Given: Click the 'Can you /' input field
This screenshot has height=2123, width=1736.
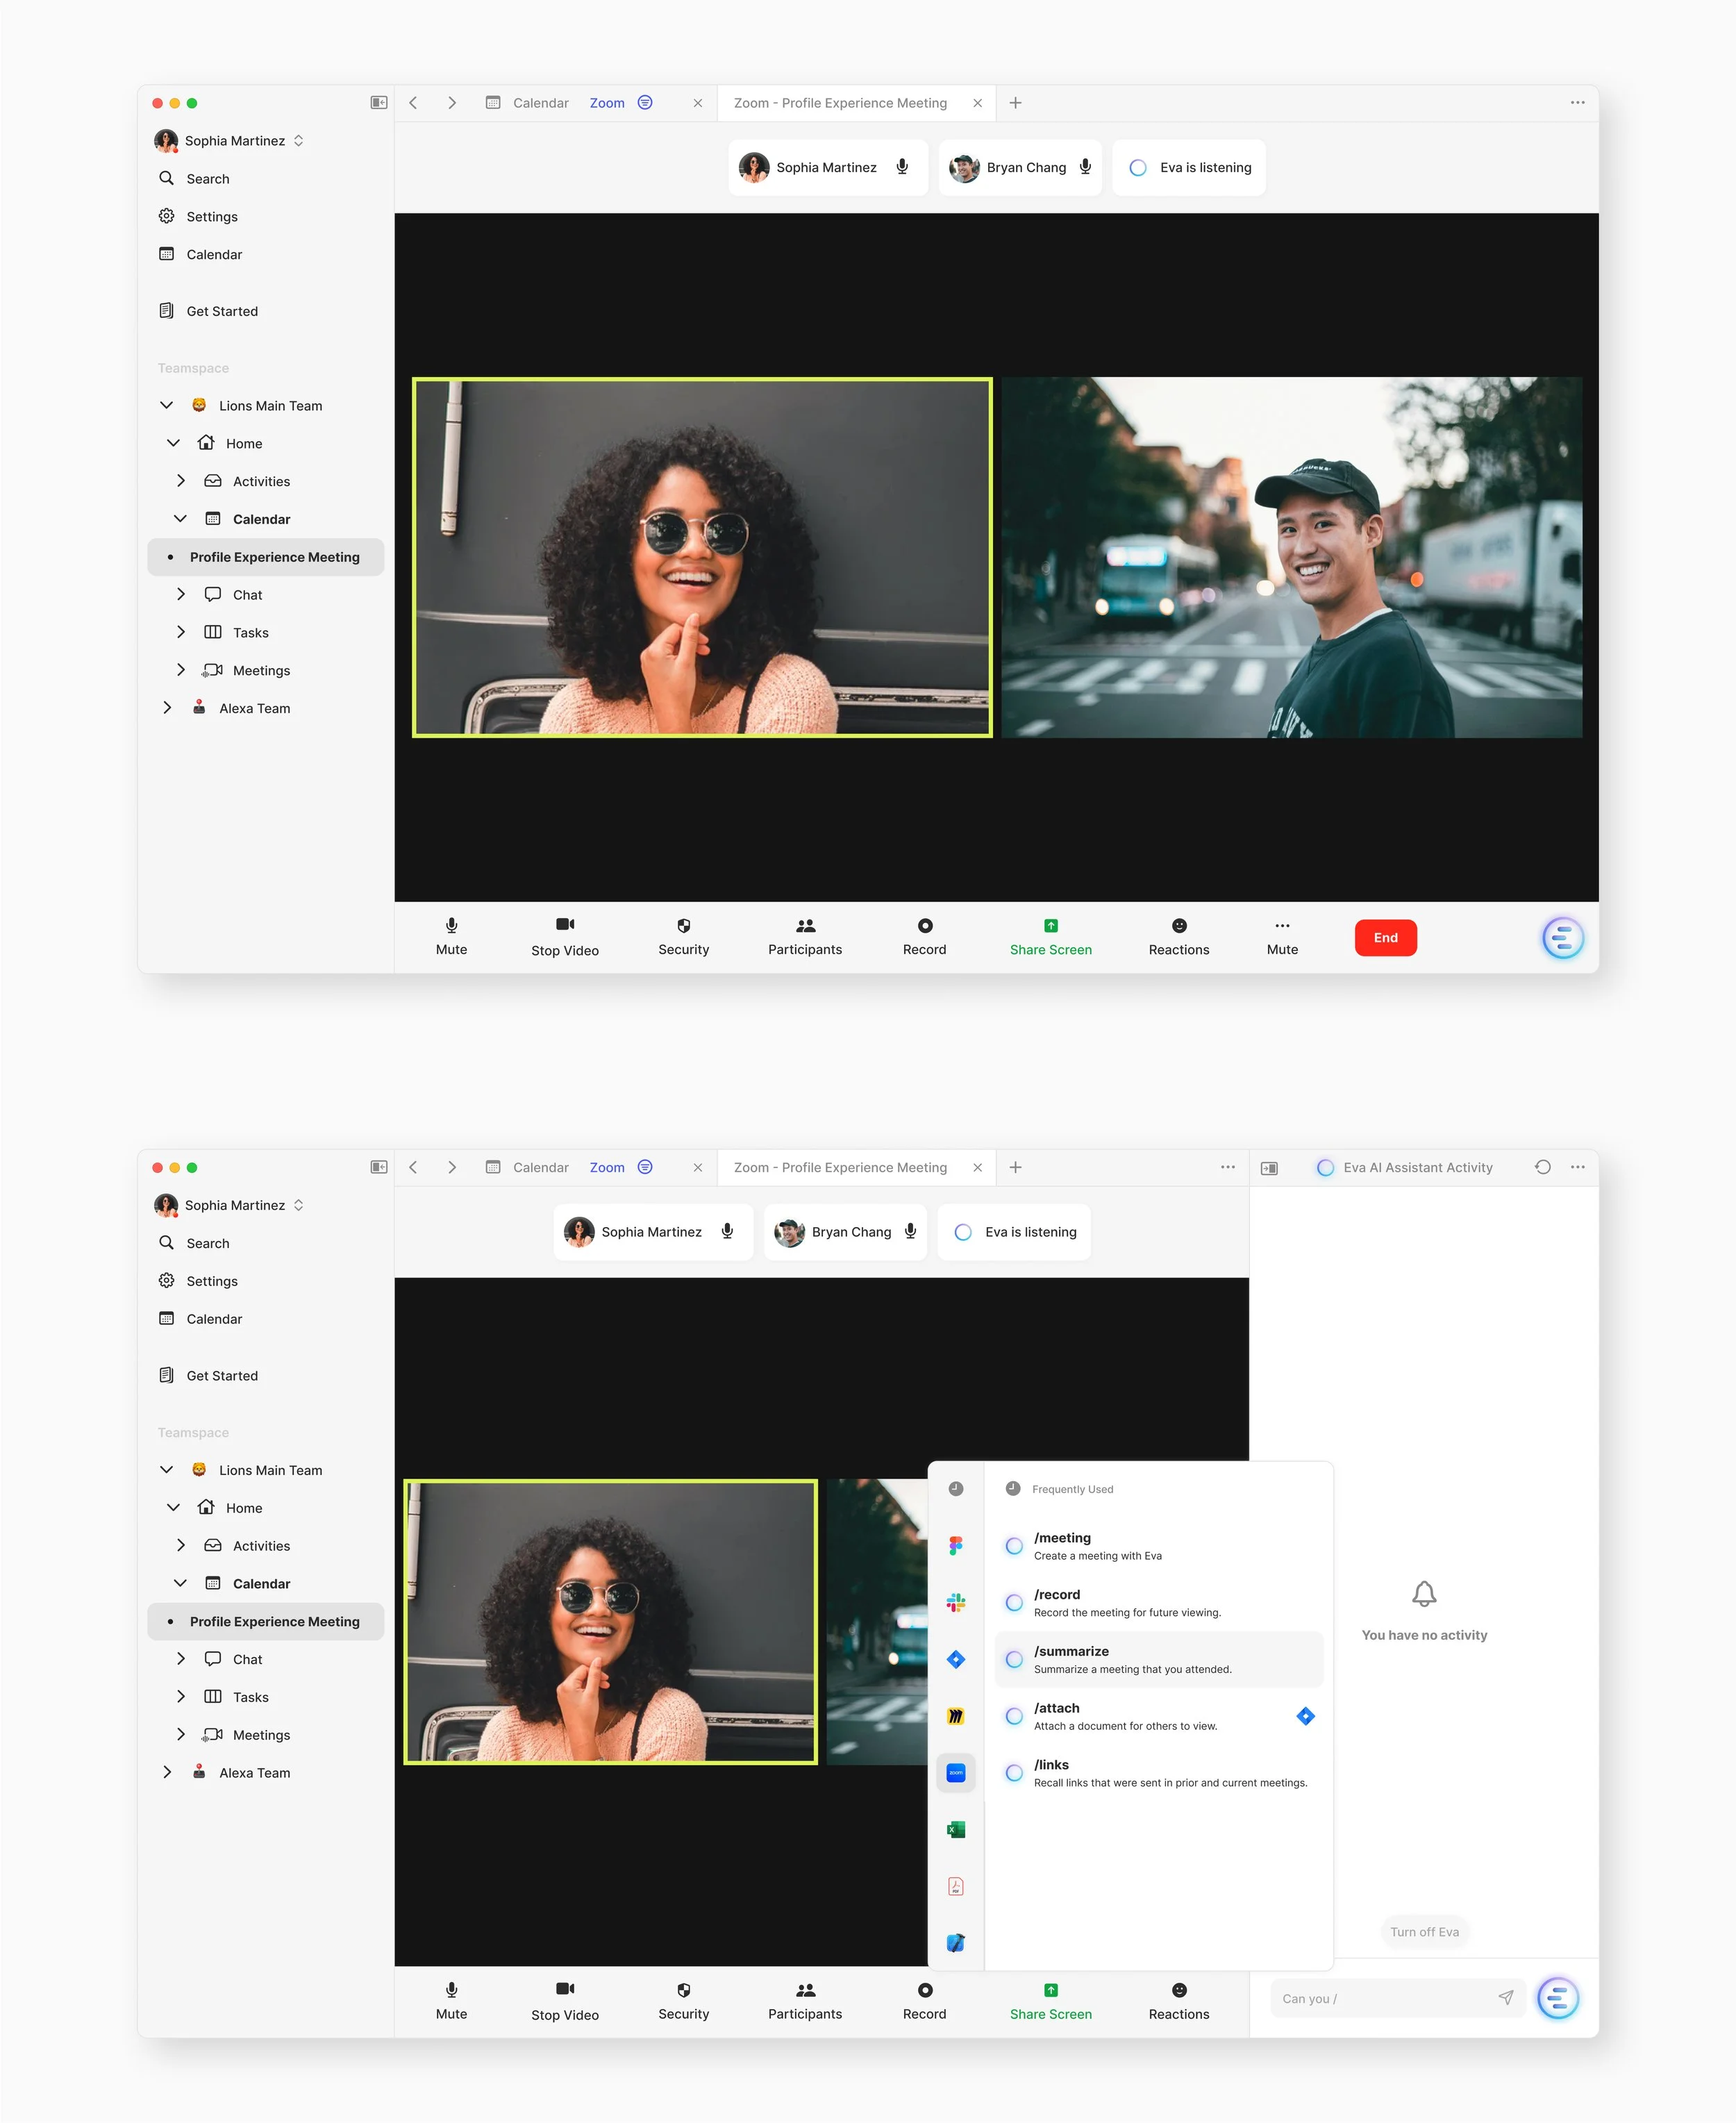Looking at the screenshot, I should click(1380, 1998).
